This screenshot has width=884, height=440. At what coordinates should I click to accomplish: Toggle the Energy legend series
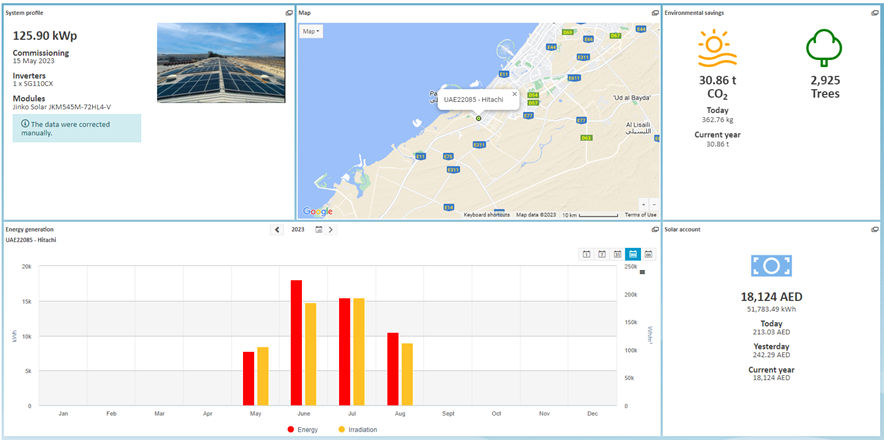[x=303, y=430]
